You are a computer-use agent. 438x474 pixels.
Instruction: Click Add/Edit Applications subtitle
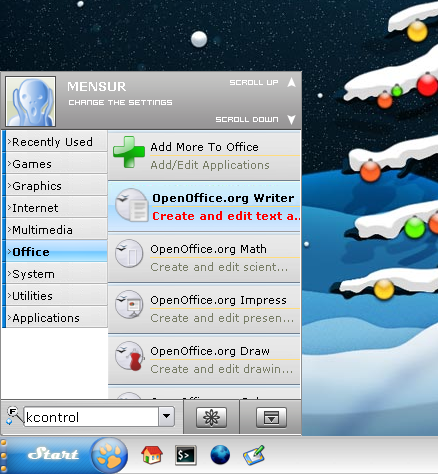[210, 165]
